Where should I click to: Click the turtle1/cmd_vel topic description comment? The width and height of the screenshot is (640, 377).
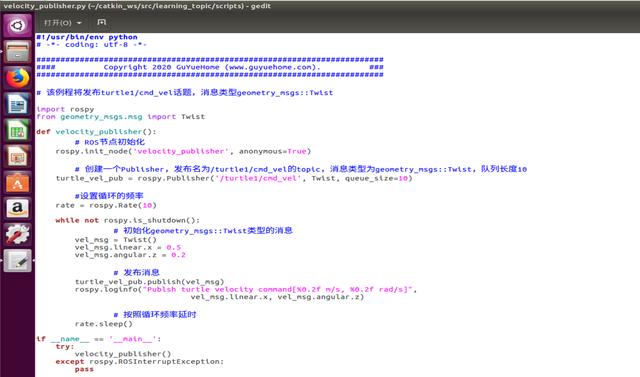pos(184,93)
